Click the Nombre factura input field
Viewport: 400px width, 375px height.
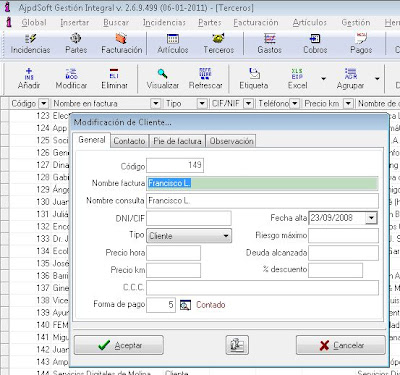(262, 183)
